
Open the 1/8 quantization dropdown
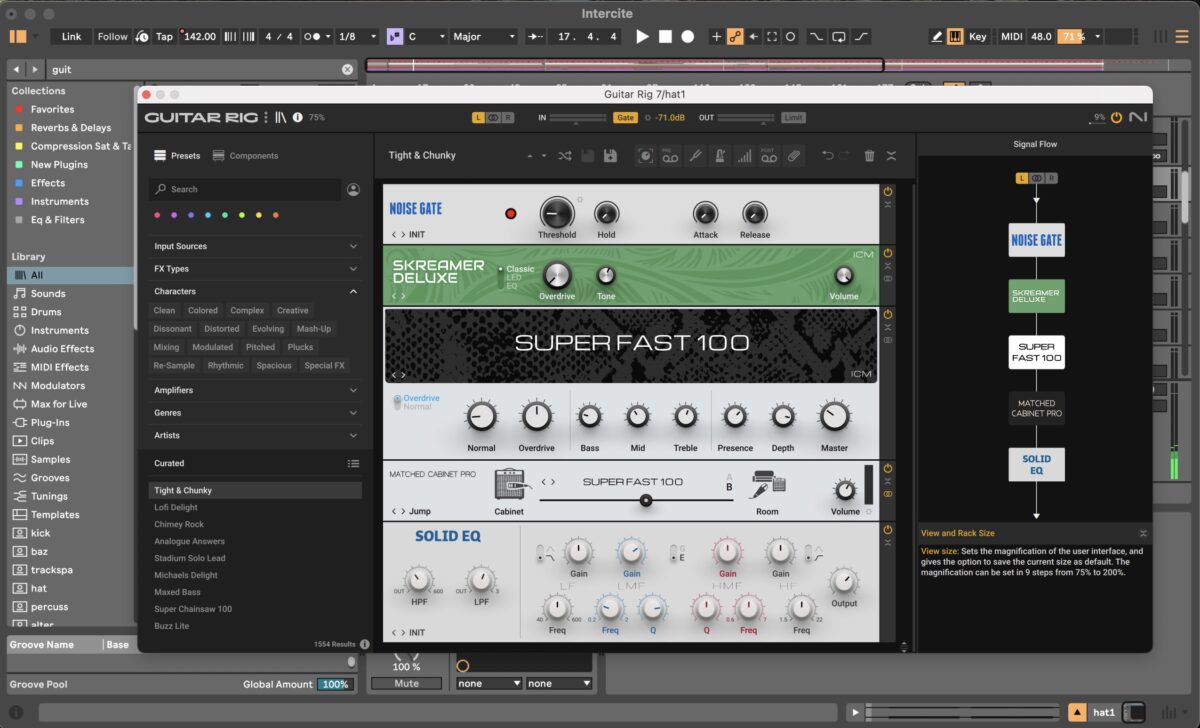pos(357,36)
